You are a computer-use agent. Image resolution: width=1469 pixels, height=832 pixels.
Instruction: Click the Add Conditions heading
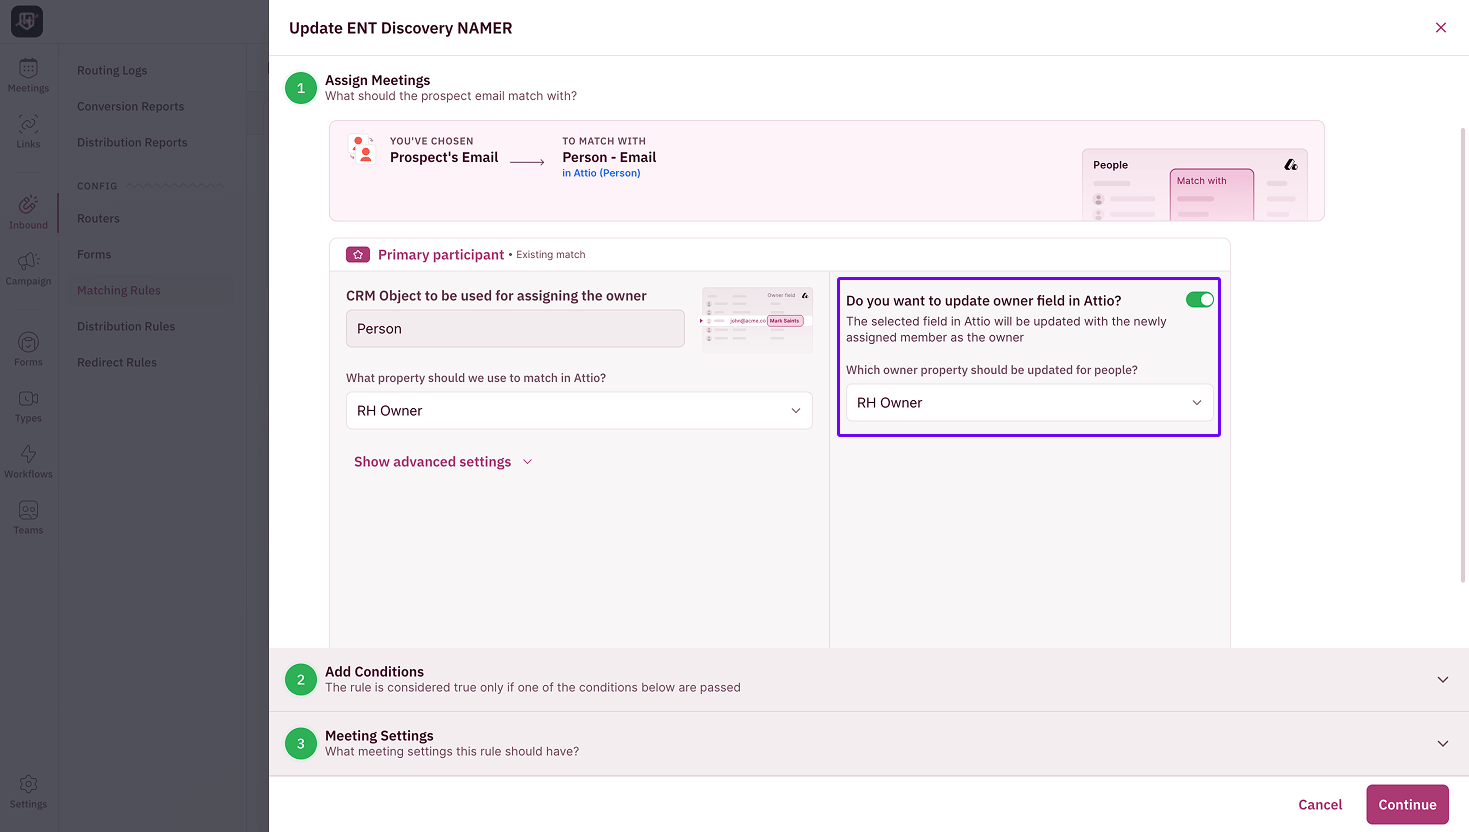(374, 672)
